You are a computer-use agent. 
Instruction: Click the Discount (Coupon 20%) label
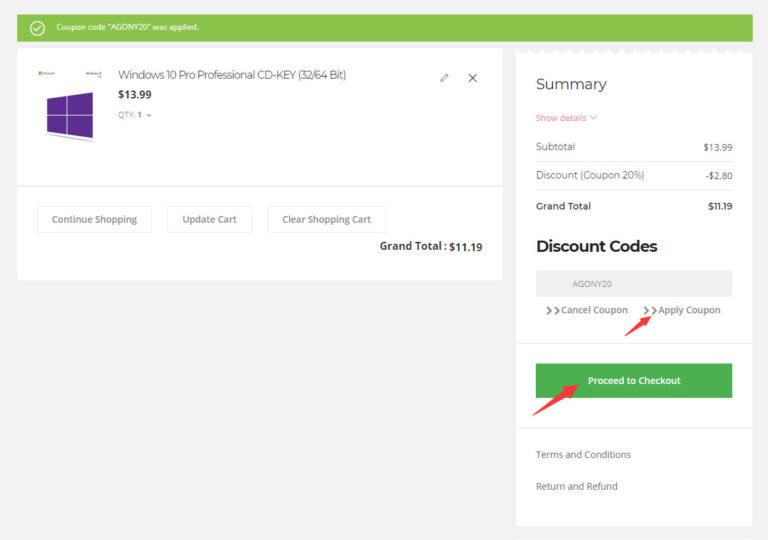click(x=590, y=175)
